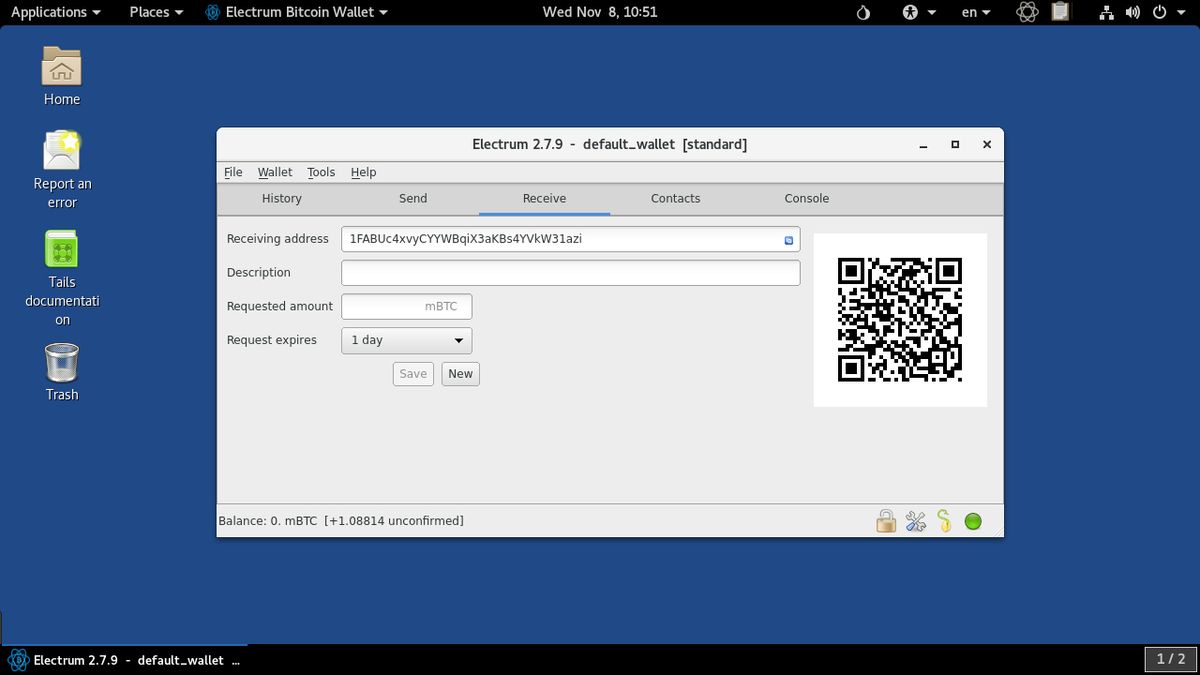The height and width of the screenshot is (675, 1200).
Task: Click inside the Description input field
Action: point(570,272)
